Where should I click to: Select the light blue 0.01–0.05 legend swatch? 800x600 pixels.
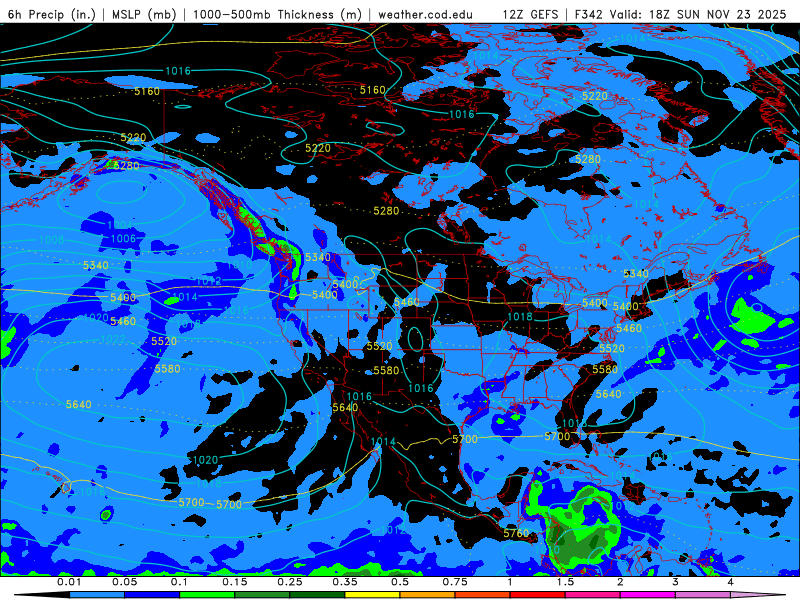point(97,595)
